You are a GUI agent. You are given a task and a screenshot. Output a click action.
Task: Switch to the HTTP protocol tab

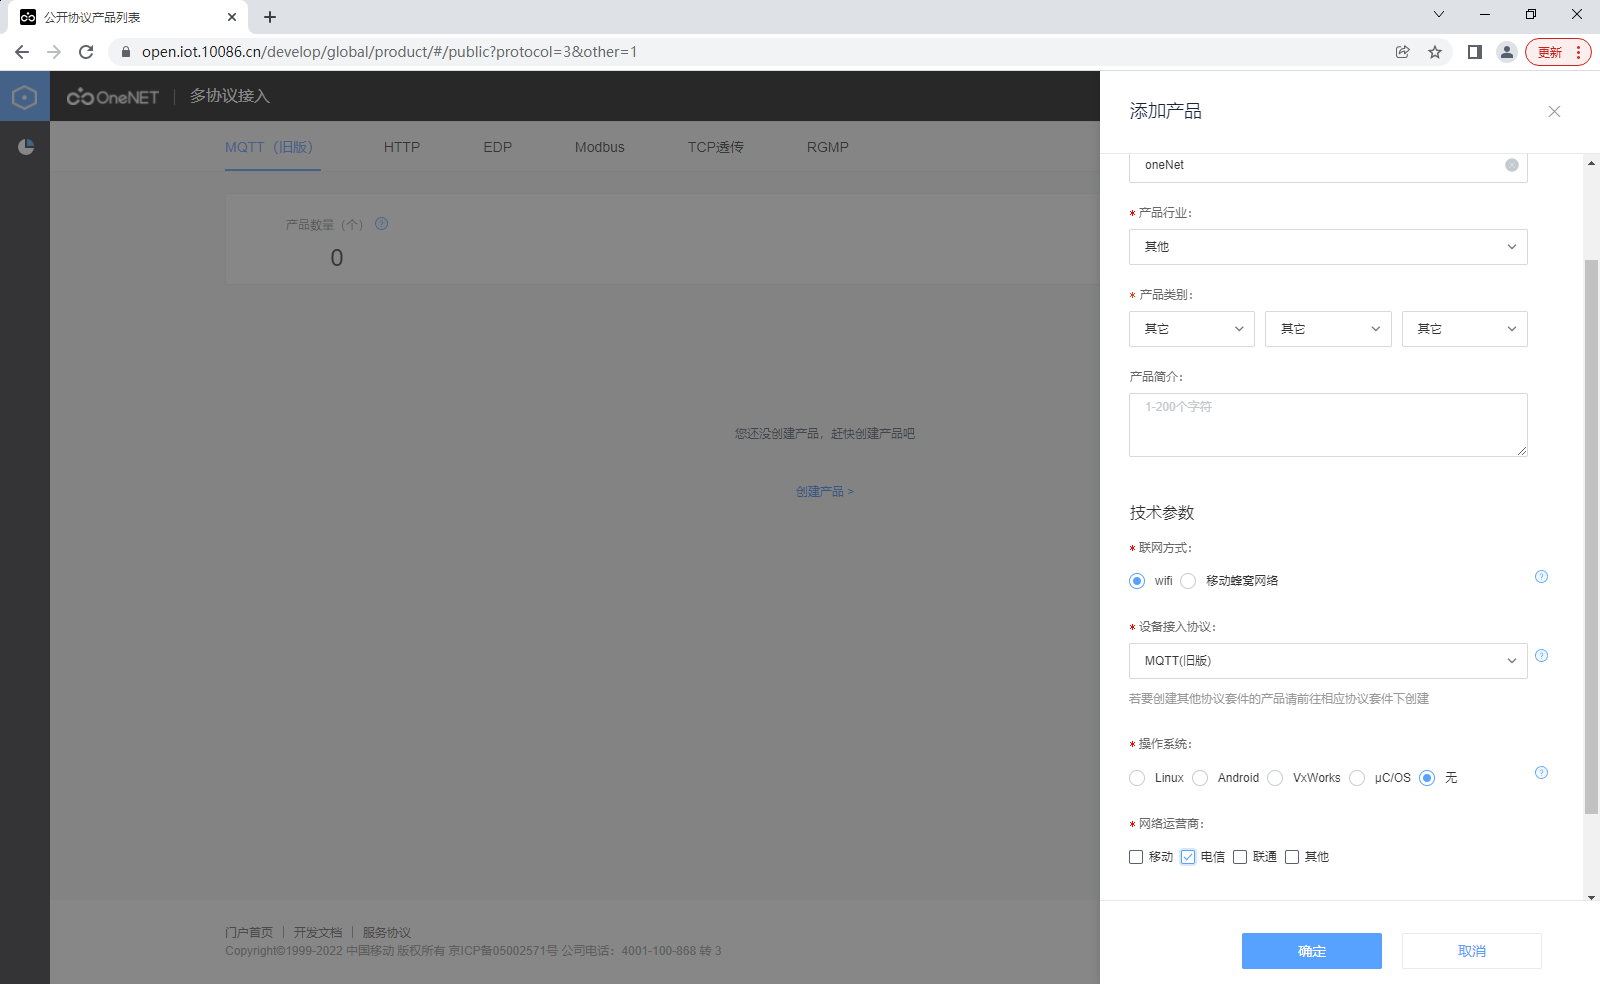pyautogui.click(x=402, y=147)
